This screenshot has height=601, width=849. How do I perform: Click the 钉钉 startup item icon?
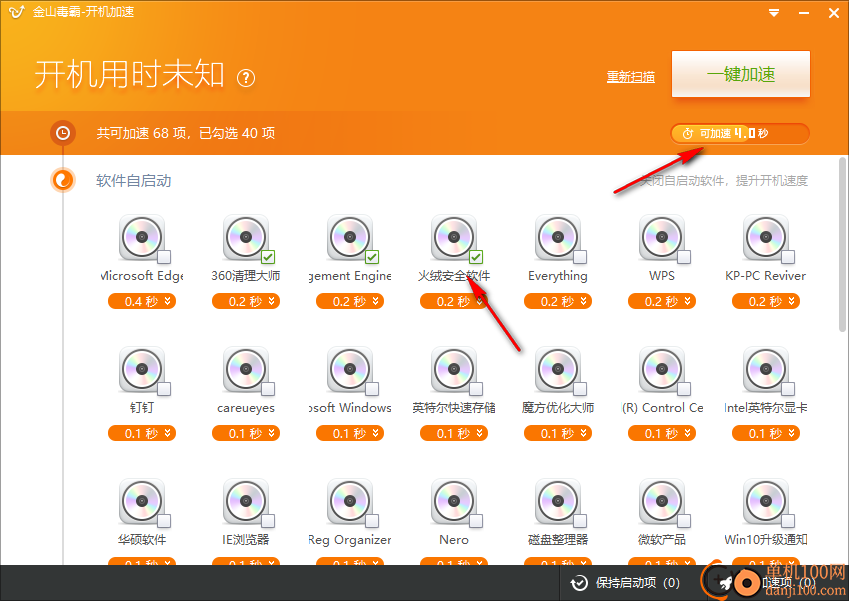pyautogui.click(x=142, y=369)
